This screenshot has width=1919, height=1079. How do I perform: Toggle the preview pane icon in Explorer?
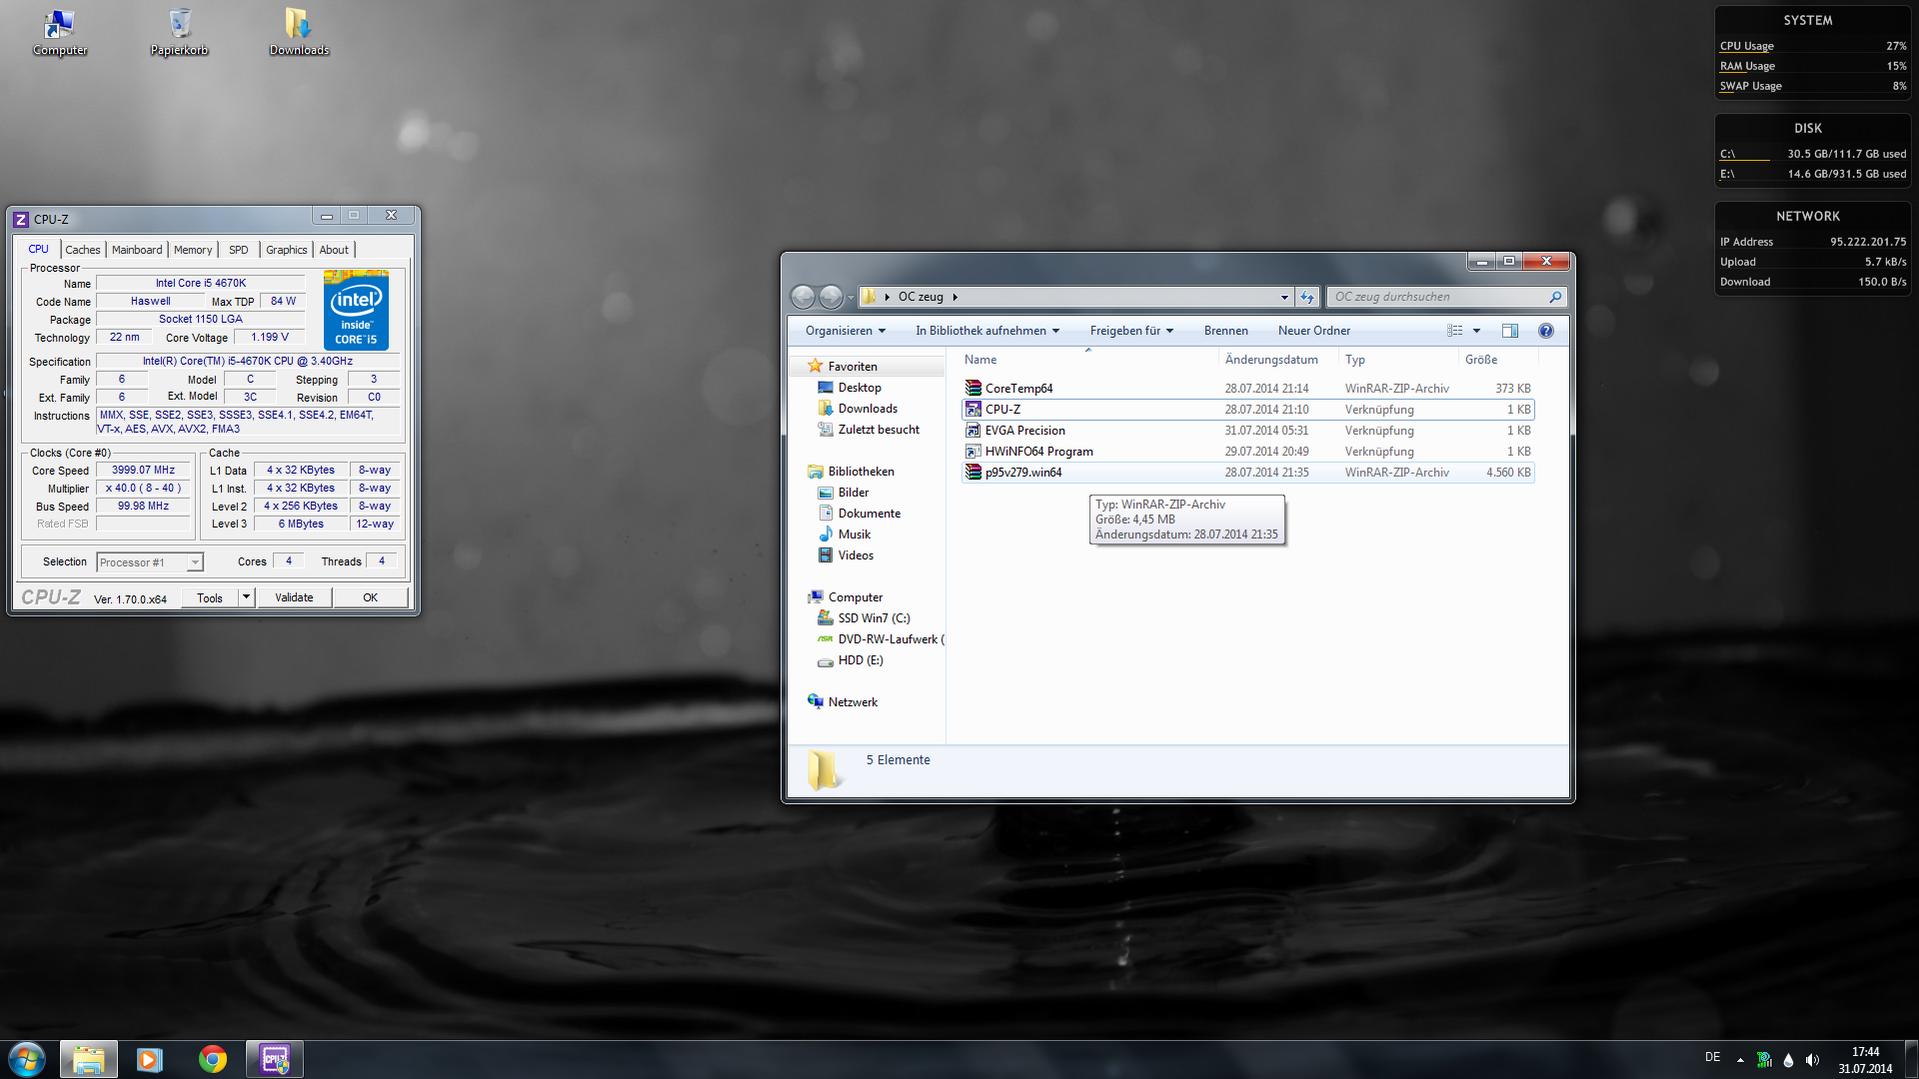pyautogui.click(x=1510, y=331)
